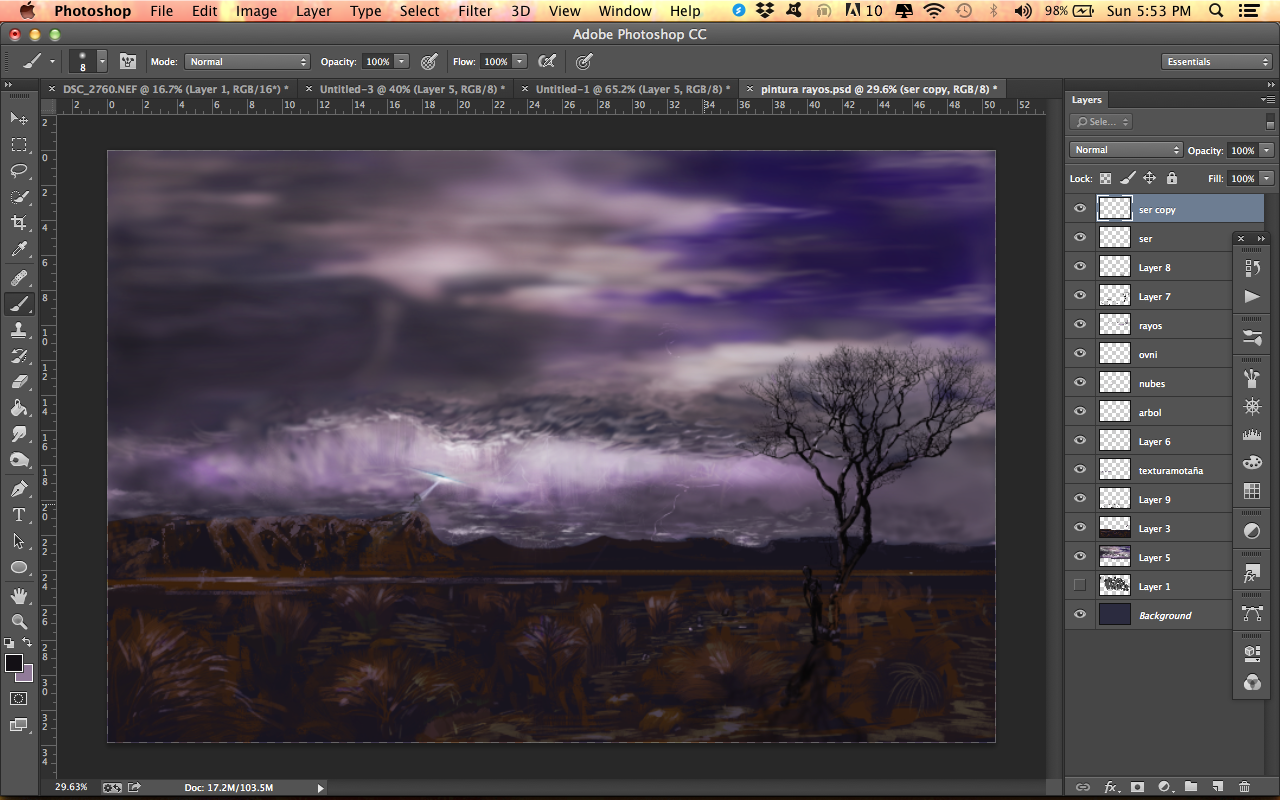The image size is (1280, 800).
Task: Open the layer Opacity dropdown arrow
Action: [x=1267, y=150]
